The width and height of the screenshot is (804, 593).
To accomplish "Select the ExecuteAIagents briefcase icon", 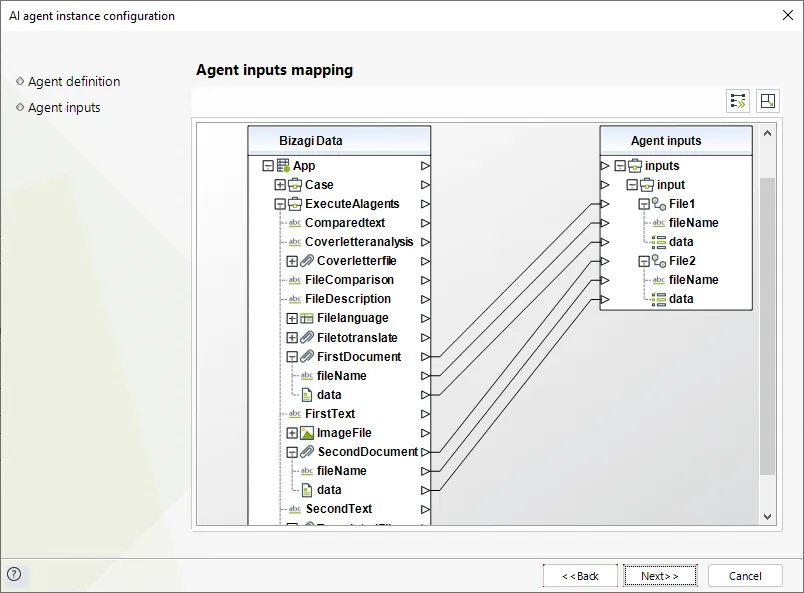I will pyautogui.click(x=295, y=204).
